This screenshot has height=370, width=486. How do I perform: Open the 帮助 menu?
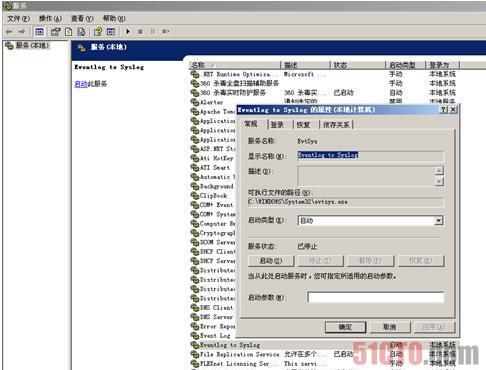(114, 18)
